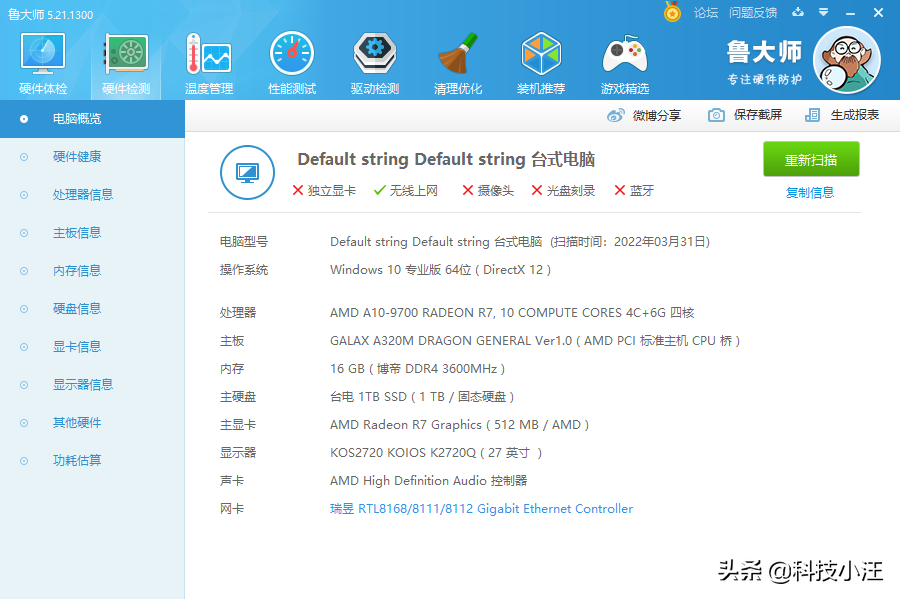Click the '16 GB ( 博帝 DDR4 3600MHz )' value

[417, 369]
